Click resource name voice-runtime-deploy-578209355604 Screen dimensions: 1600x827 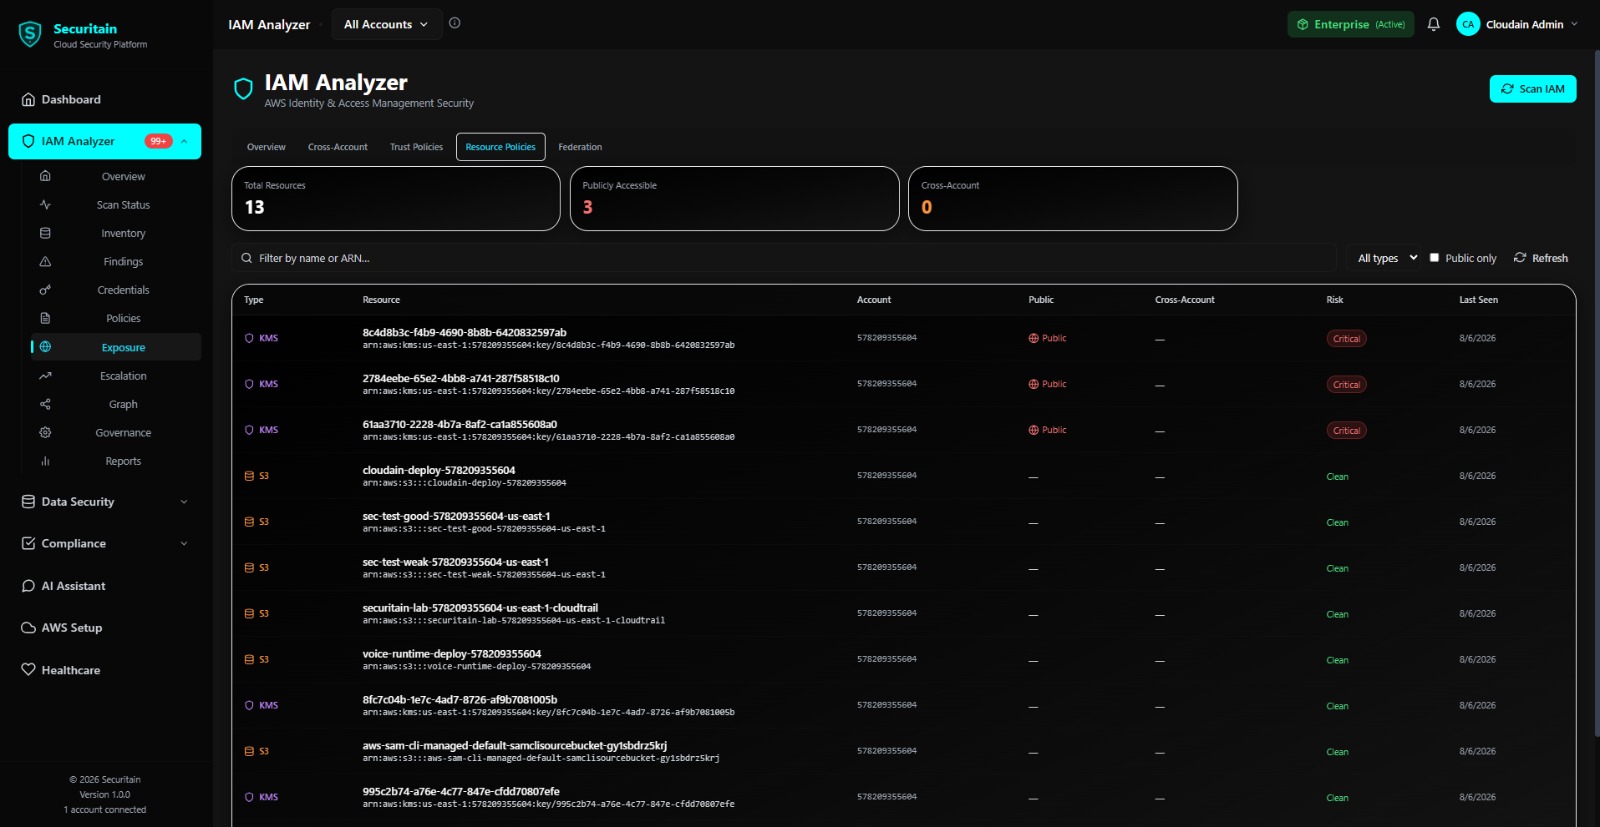pos(451,654)
